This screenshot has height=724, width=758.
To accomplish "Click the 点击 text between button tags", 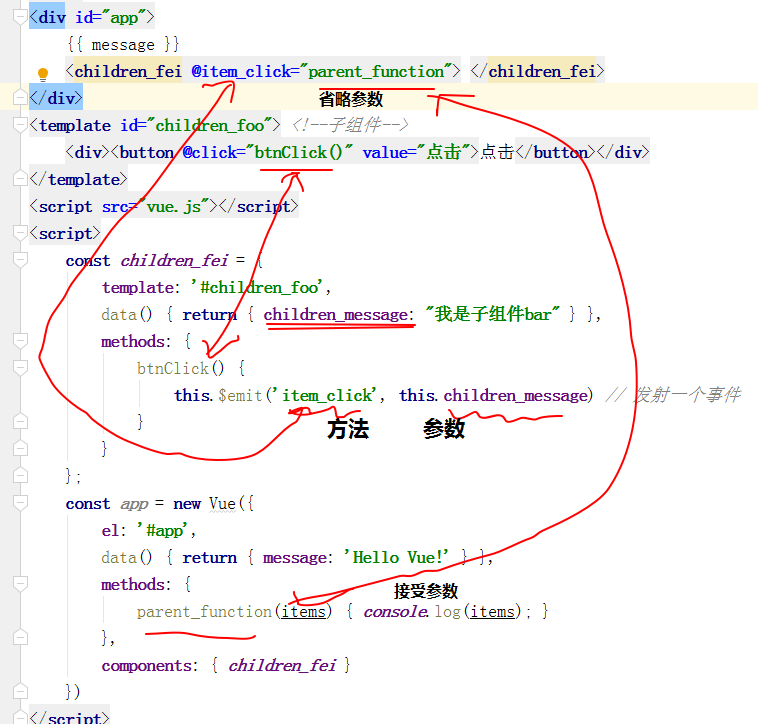I will pyautogui.click(x=496, y=153).
